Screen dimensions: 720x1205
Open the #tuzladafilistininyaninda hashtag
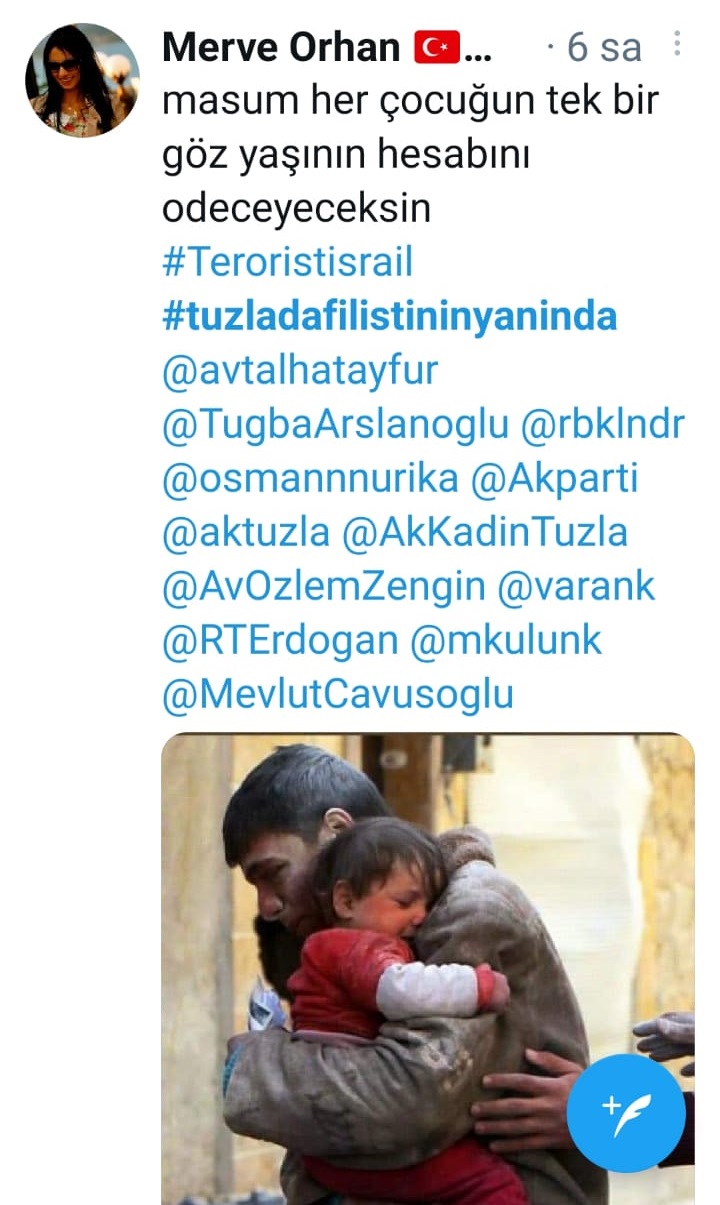[389, 317]
